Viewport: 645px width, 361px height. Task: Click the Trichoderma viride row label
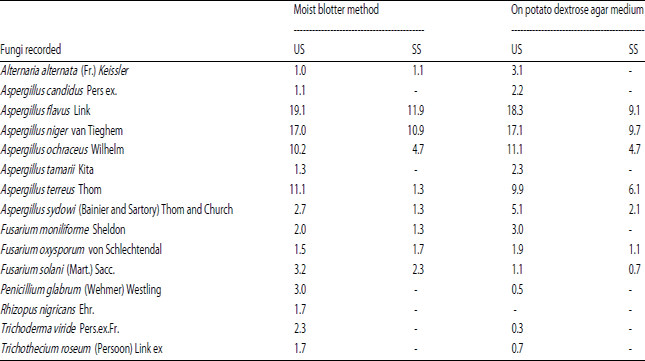[60, 329]
